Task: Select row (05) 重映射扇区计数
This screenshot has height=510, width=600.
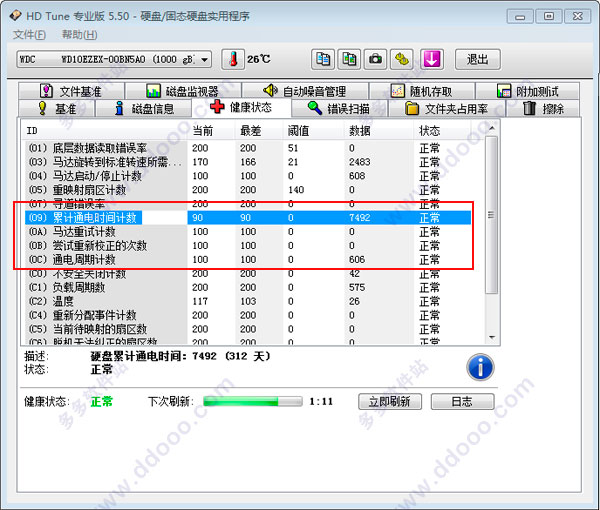Action: point(248,190)
